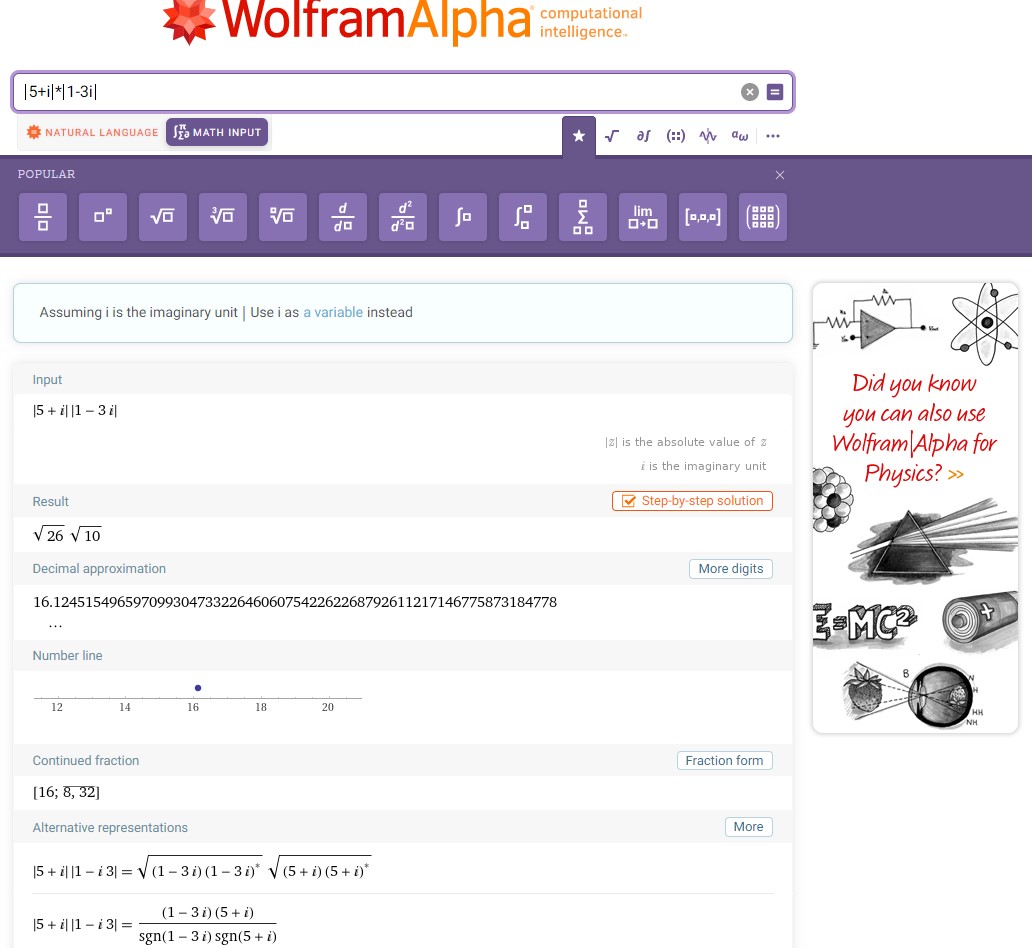Insert a matrix grid template
Screen dimensions: 1032x948
coord(763,217)
